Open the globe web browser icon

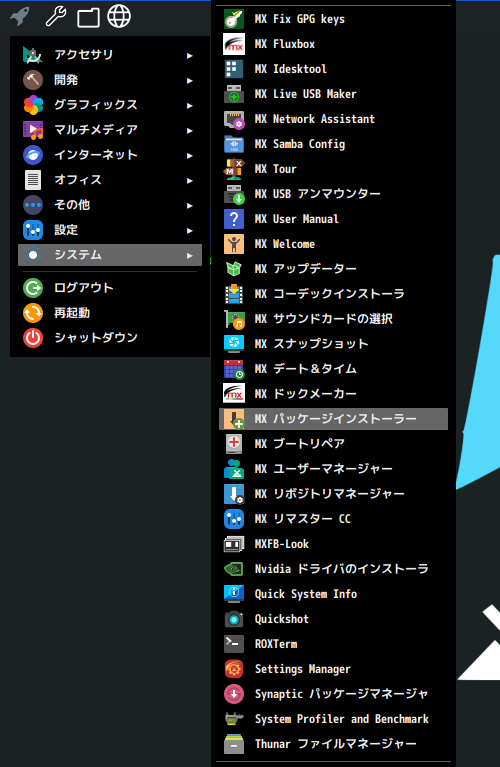(119, 16)
